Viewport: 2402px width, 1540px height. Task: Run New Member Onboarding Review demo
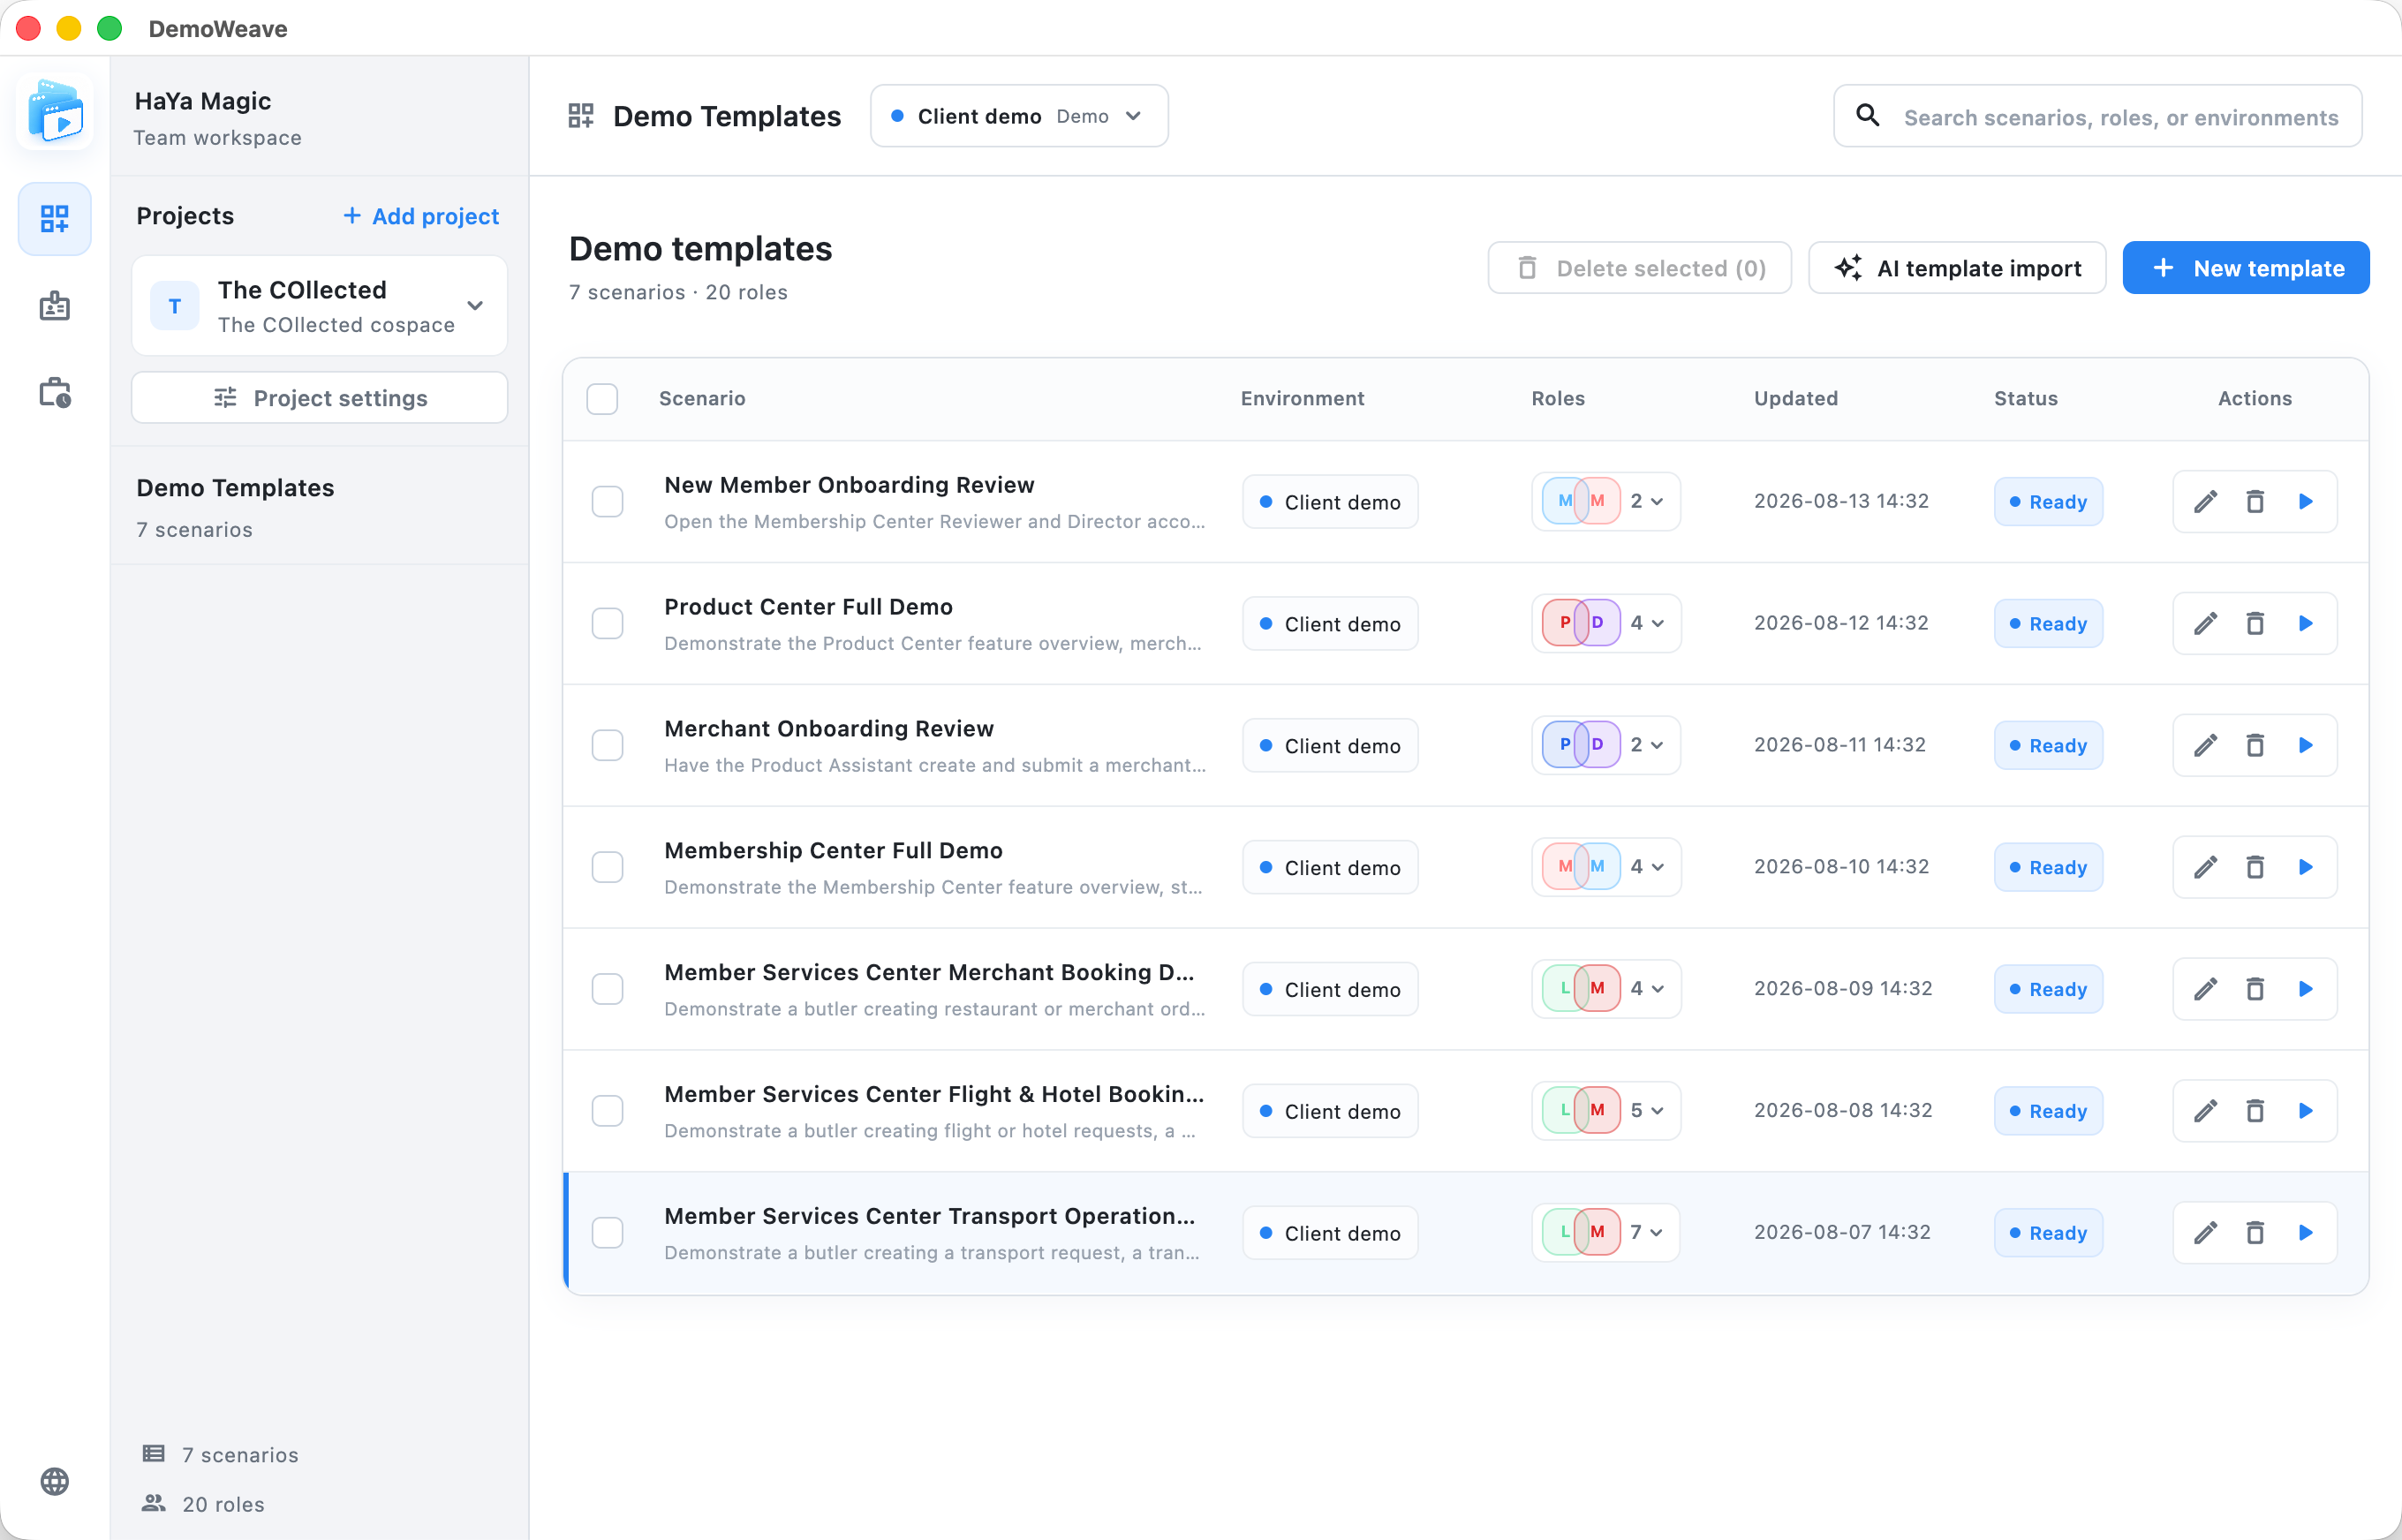click(x=2306, y=502)
